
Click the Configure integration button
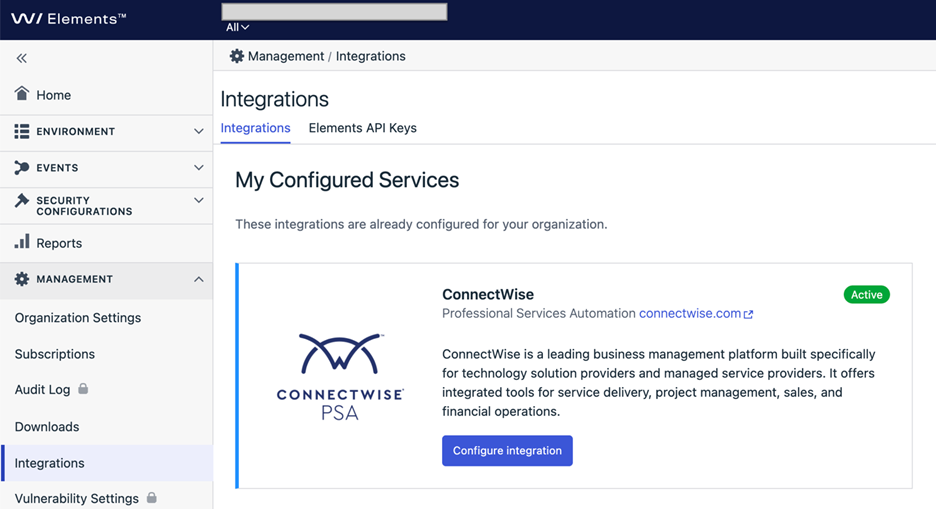[x=507, y=451]
